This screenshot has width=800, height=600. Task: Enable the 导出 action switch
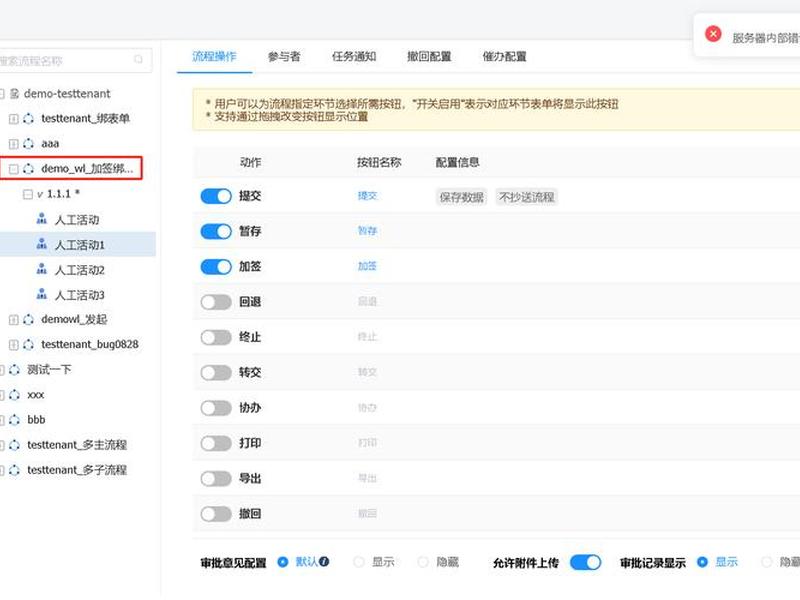(216, 479)
